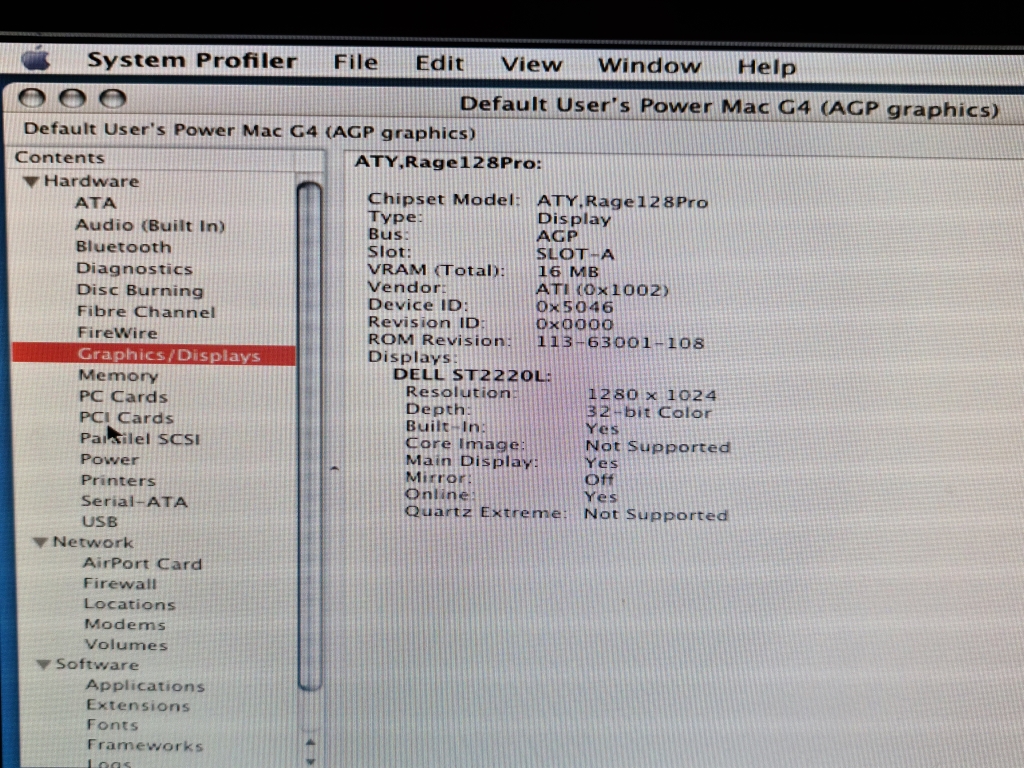The width and height of the screenshot is (1024, 768).
Task: Open the Window menu
Action: click(648, 66)
